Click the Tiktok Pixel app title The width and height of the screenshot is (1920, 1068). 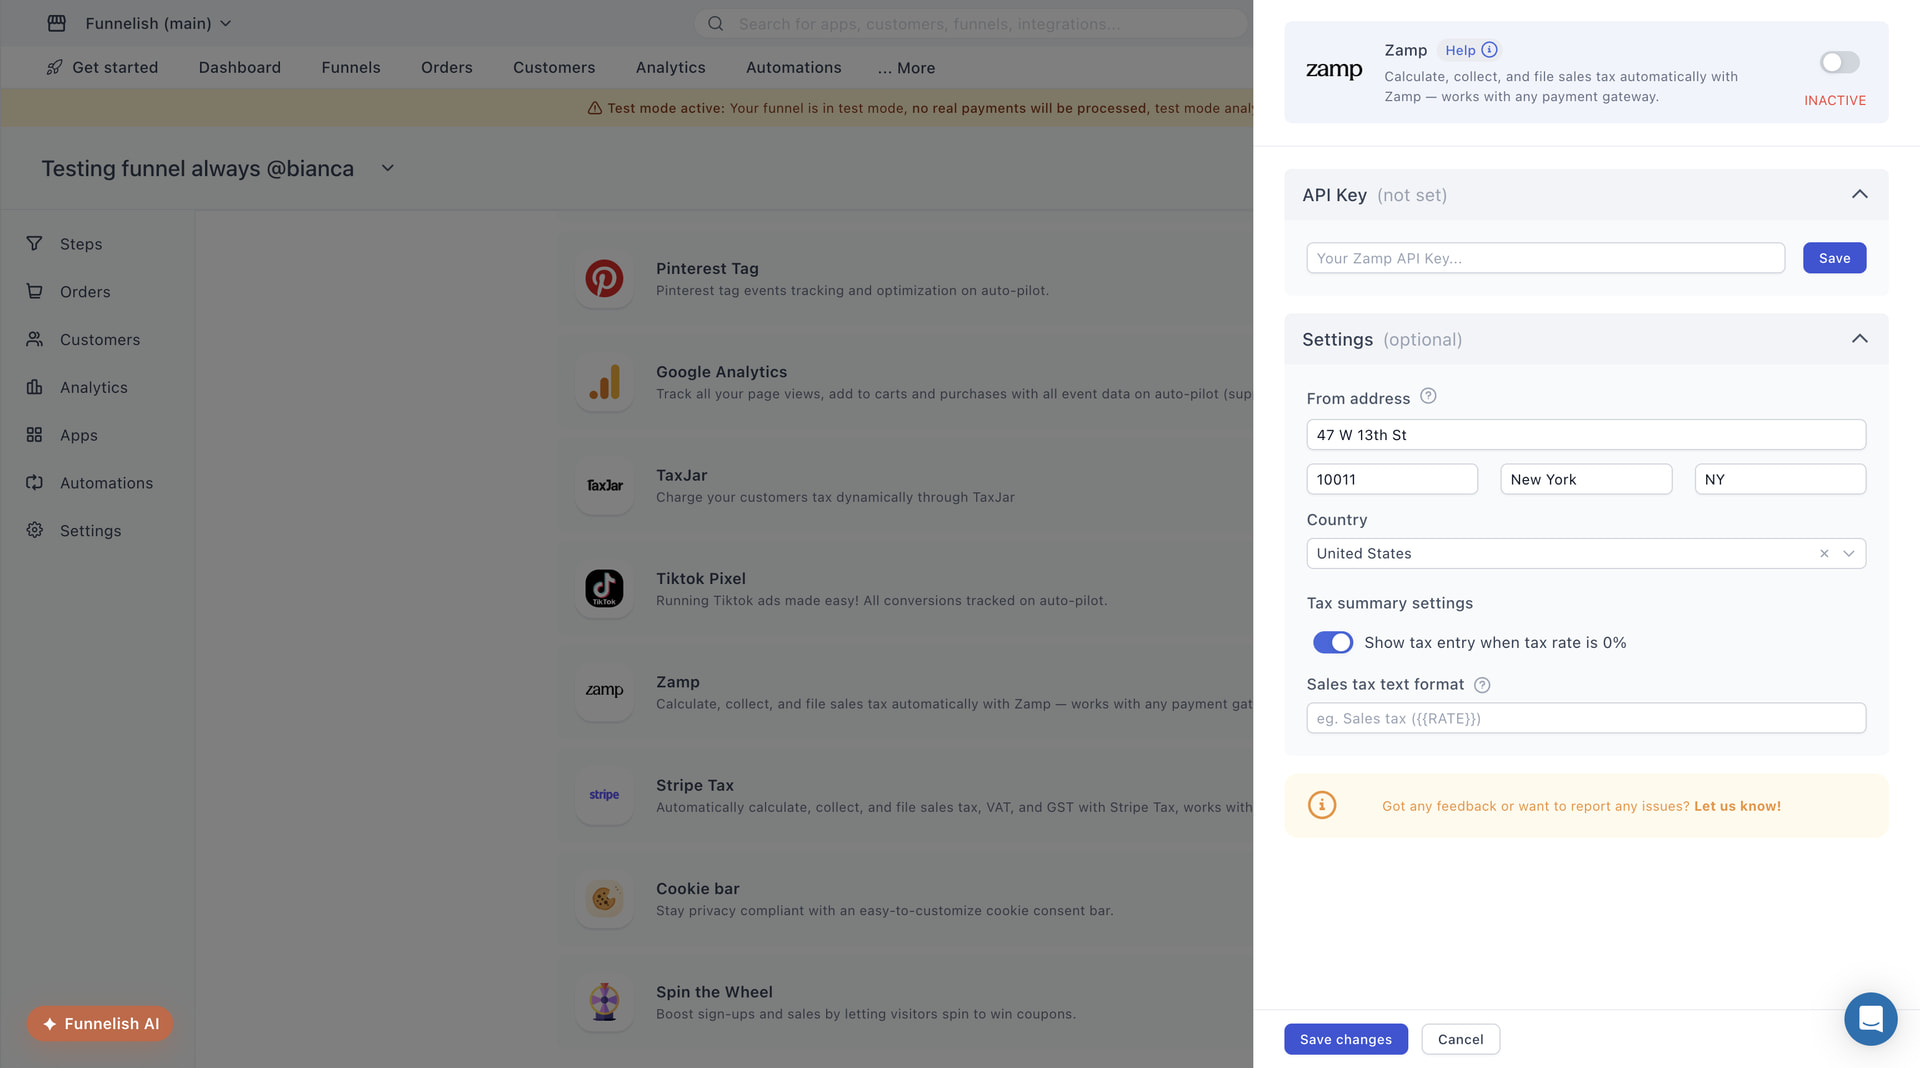coord(701,578)
